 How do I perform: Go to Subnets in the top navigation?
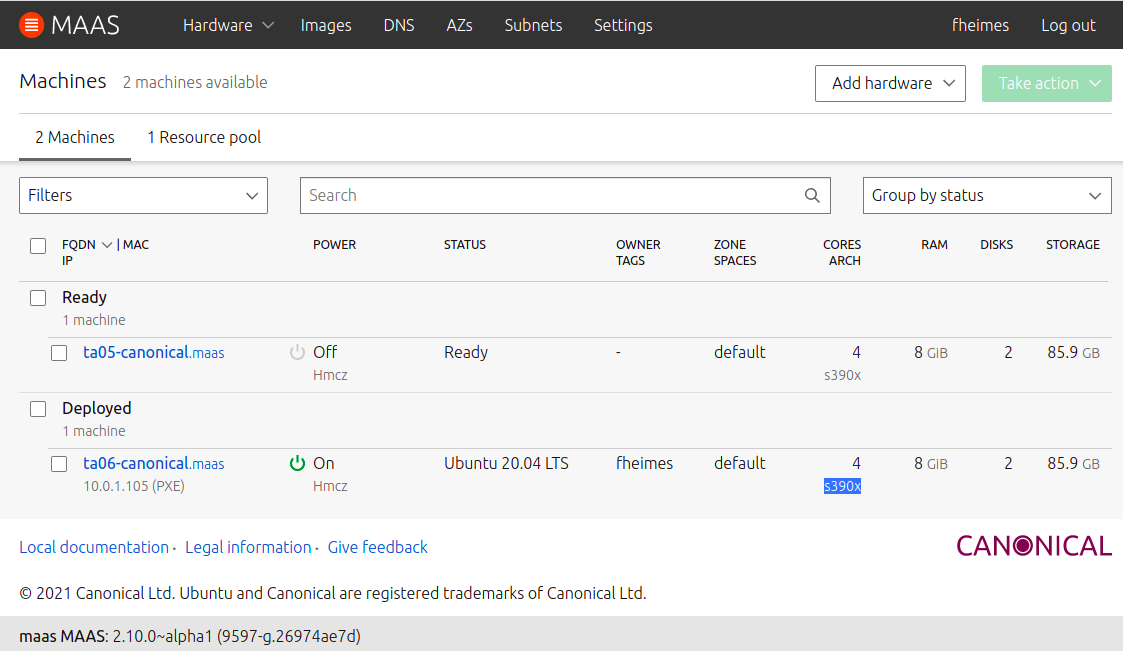[533, 26]
